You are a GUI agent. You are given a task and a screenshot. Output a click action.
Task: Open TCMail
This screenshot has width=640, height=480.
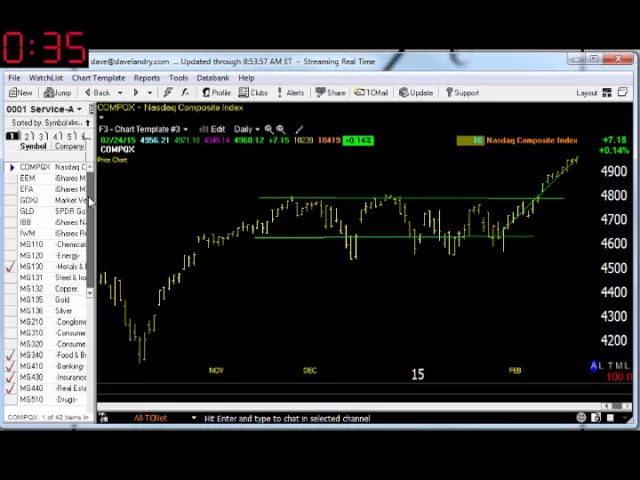click(x=371, y=93)
